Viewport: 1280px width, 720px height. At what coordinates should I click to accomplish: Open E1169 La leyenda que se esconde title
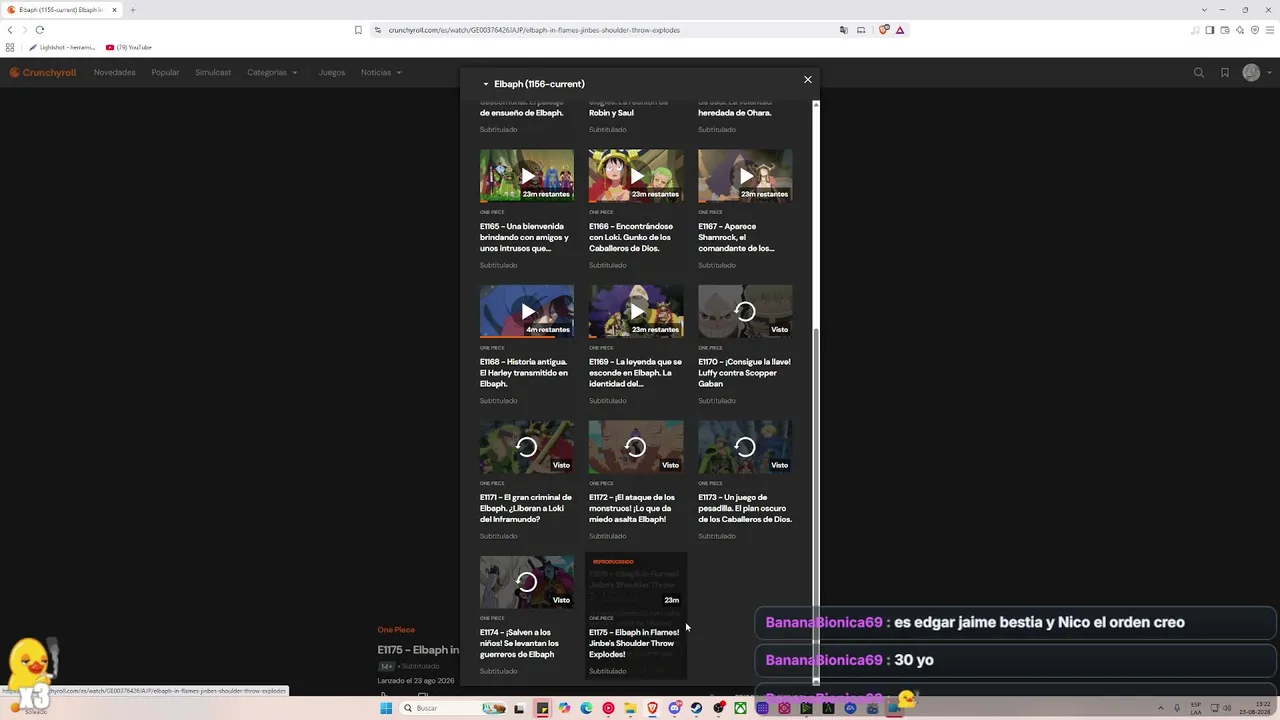[635, 373]
